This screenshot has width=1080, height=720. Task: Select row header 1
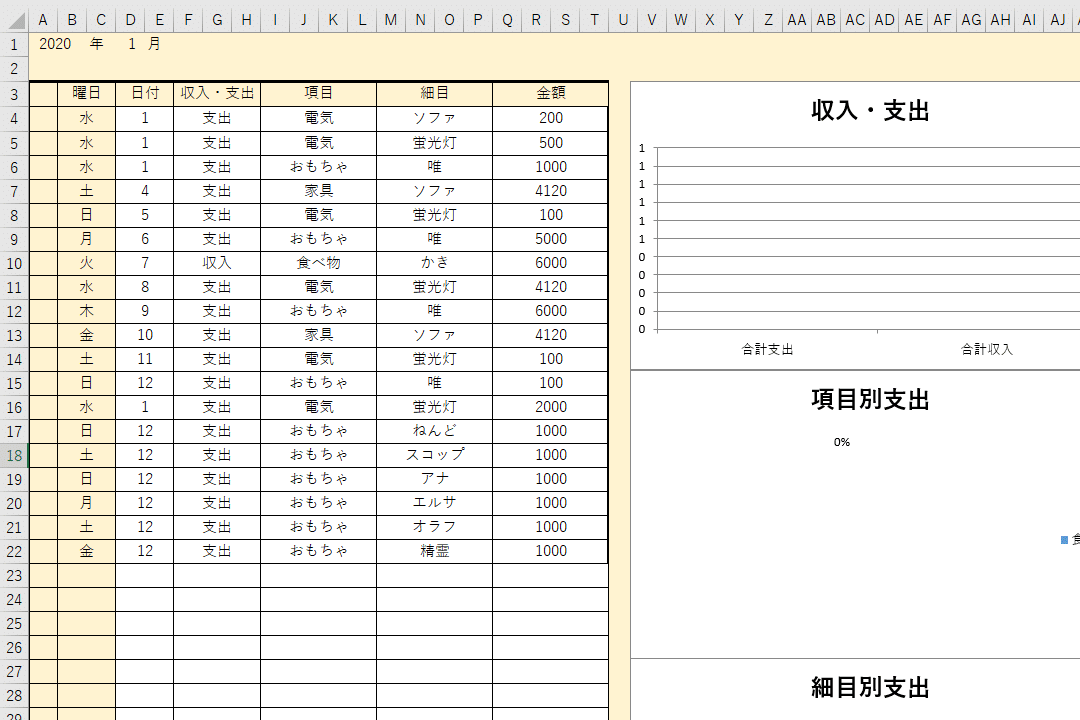14,45
